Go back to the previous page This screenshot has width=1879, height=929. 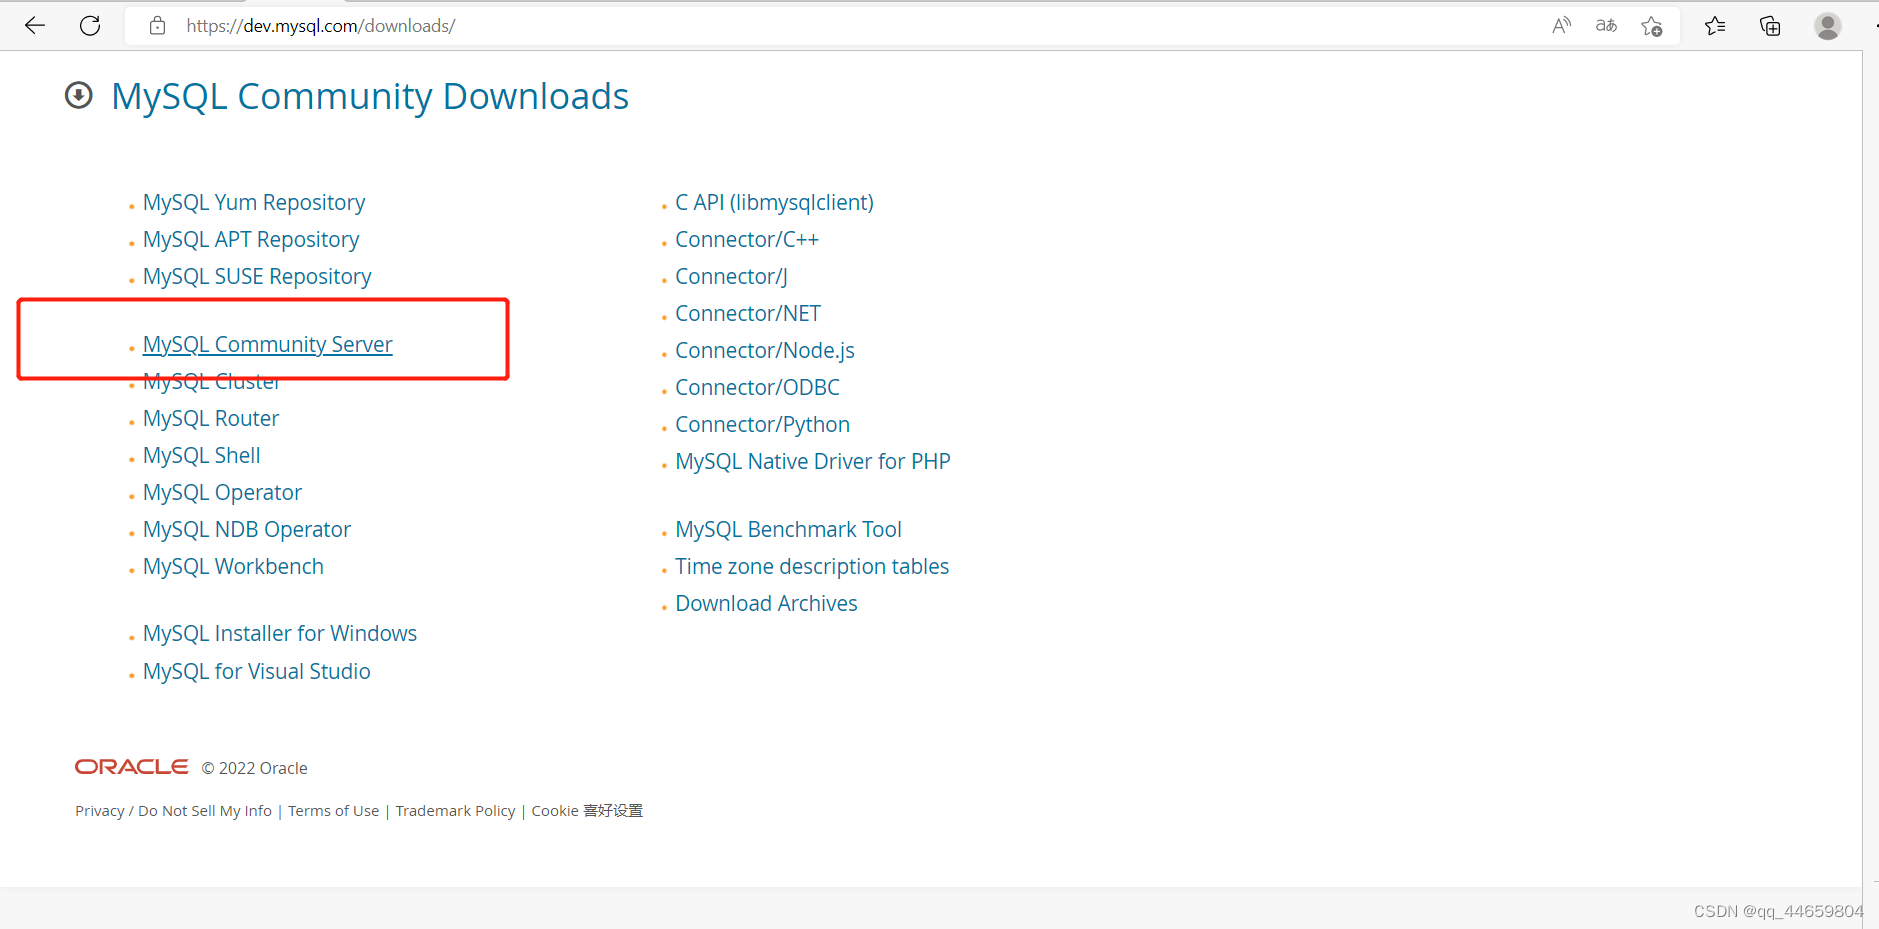coord(35,26)
